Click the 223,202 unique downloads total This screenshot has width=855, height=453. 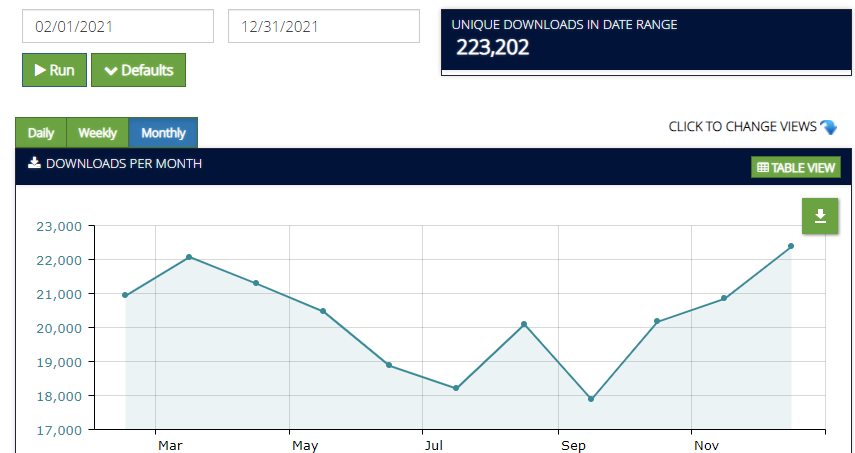coord(493,47)
